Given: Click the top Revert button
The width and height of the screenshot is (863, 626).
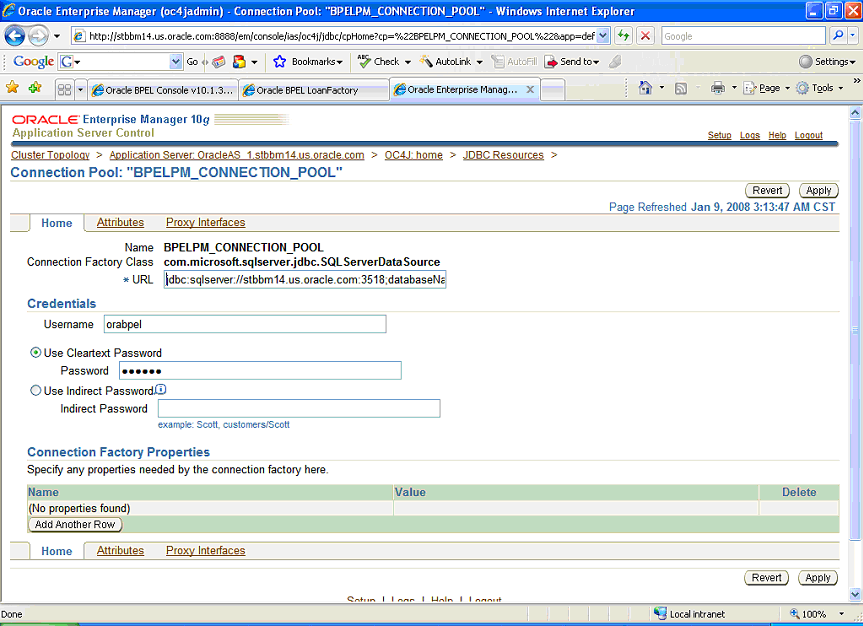Looking at the screenshot, I should point(767,190).
